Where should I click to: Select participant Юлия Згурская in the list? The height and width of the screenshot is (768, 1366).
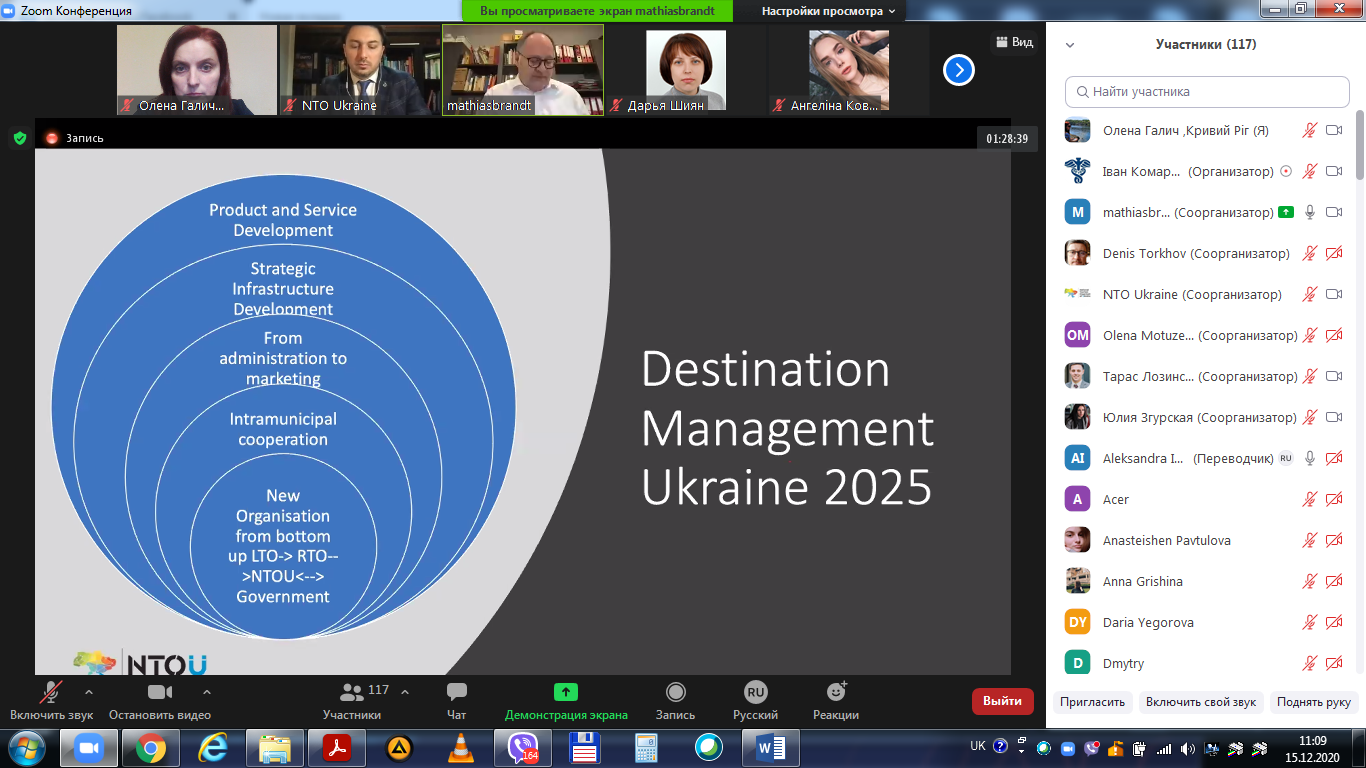pyautogui.click(x=1203, y=417)
